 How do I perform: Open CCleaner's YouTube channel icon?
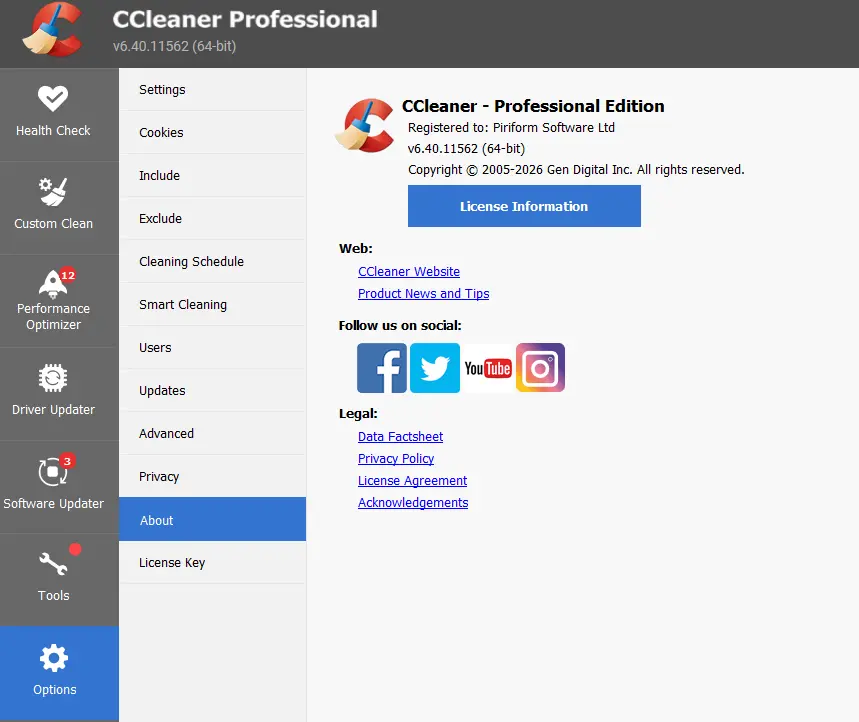coord(488,368)
